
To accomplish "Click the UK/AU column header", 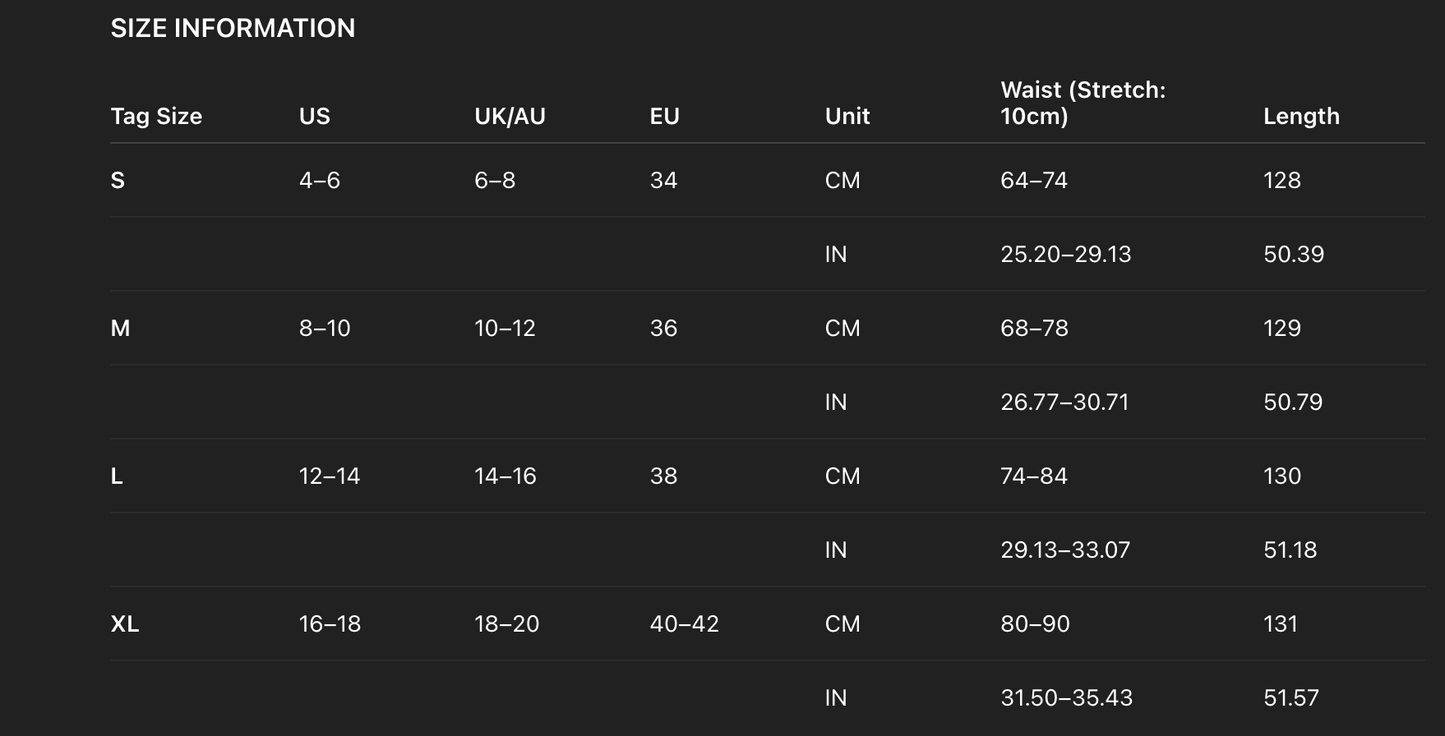I will pyautogui.click(x=510, y=116).
